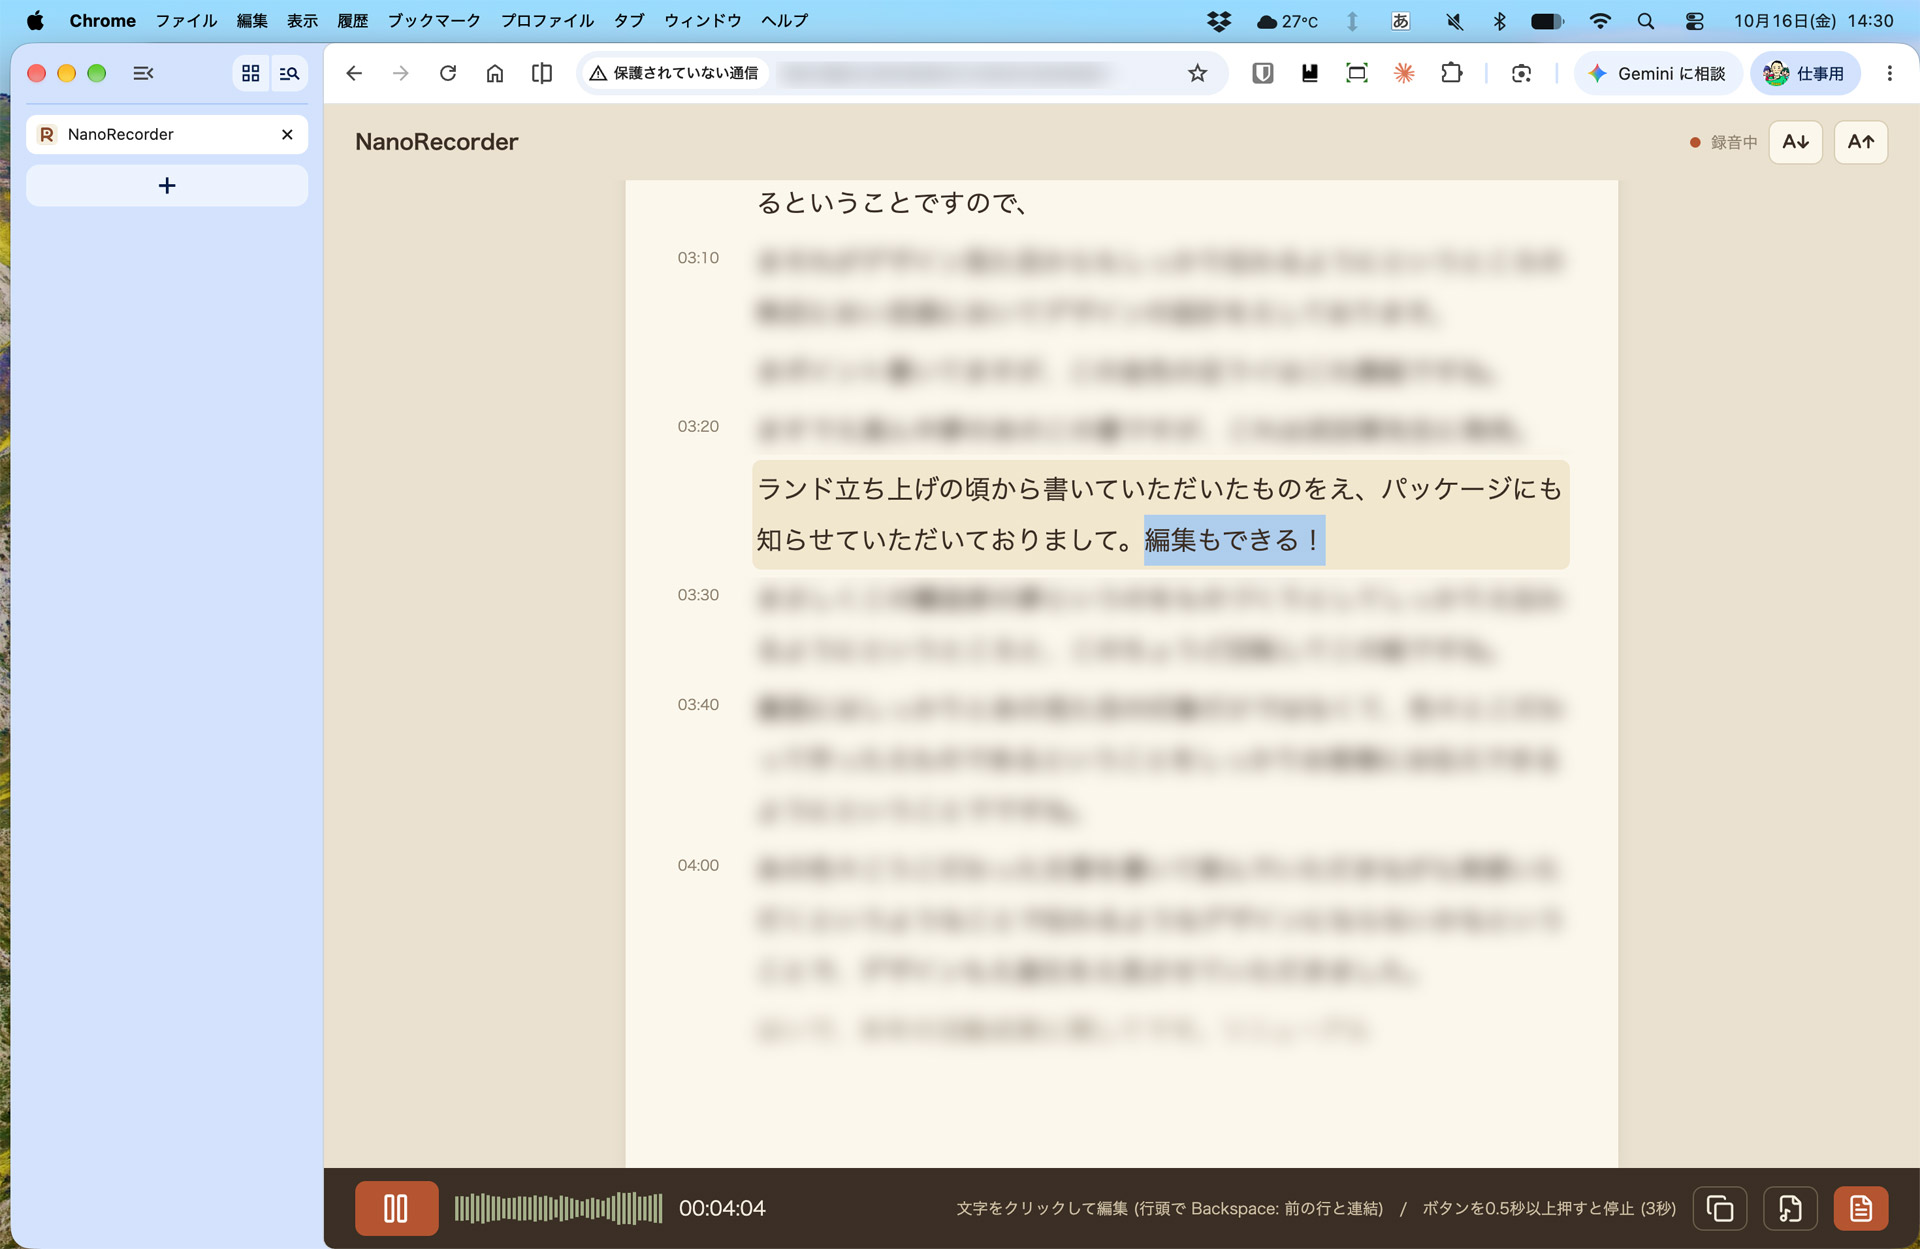Click the audio file export icon
Screen dimensions: 1920x1249
(1790, 1208)
